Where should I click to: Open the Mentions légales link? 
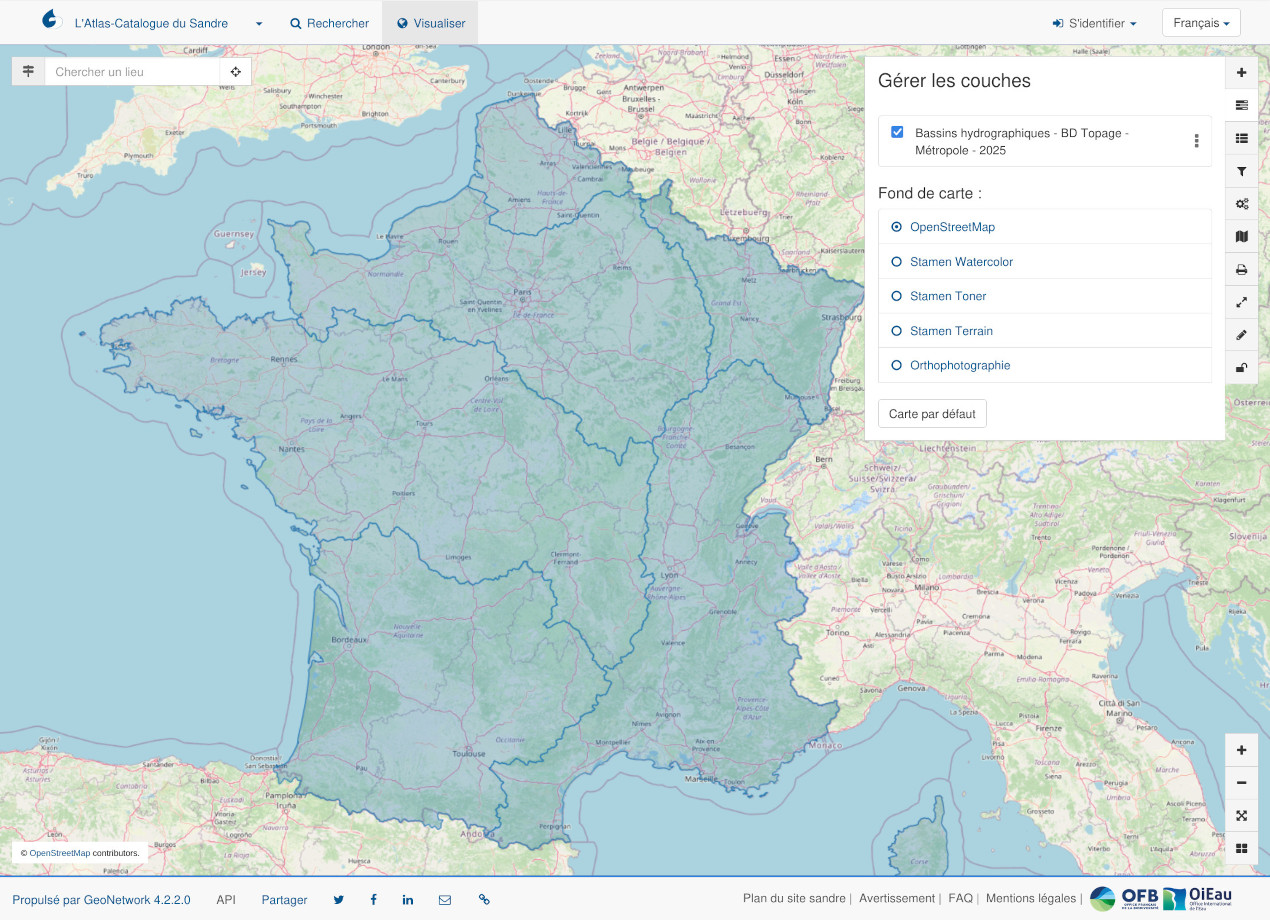(x=1030, y=899)
